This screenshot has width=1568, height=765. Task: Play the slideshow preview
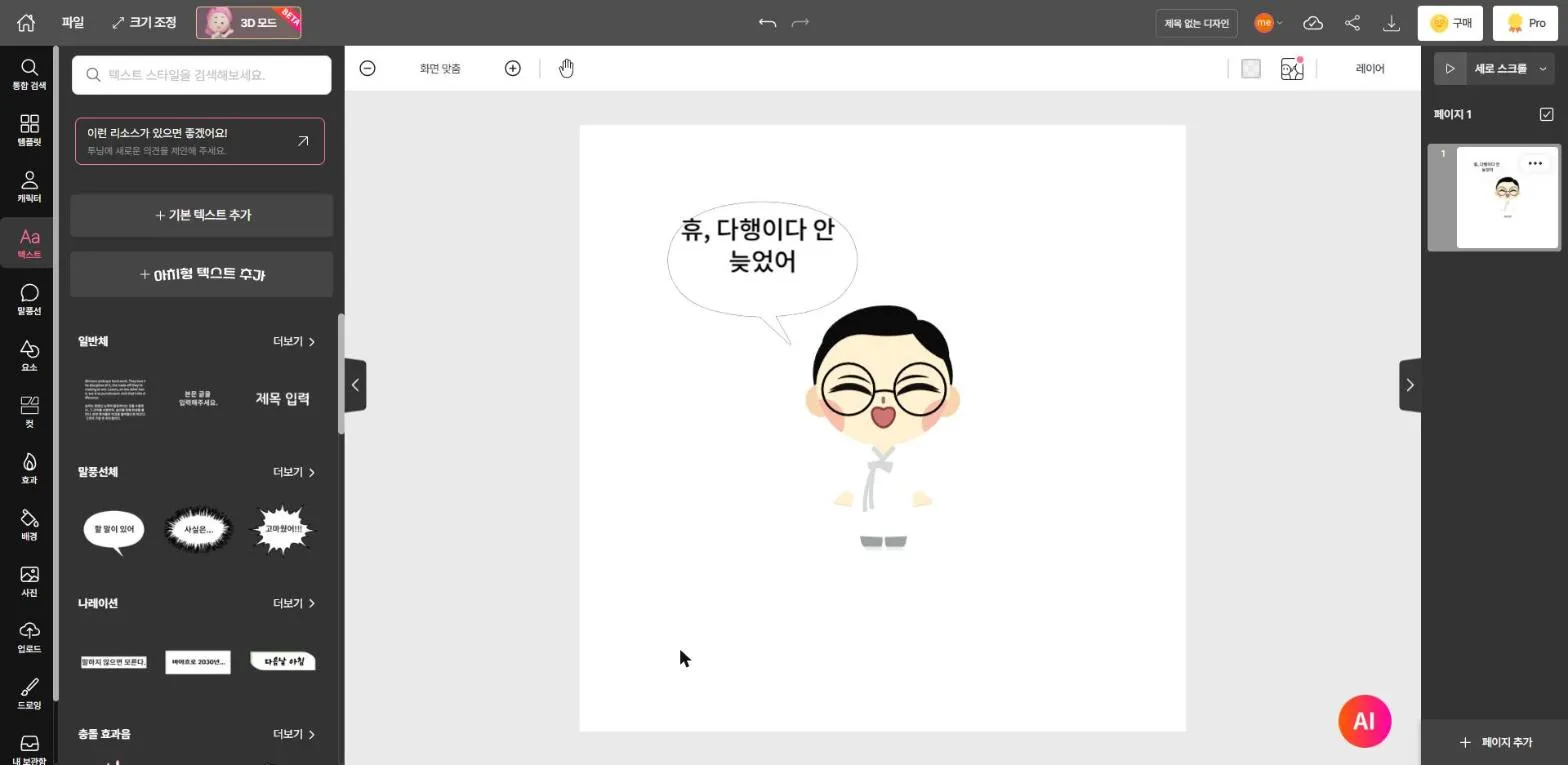(1450, 68)
